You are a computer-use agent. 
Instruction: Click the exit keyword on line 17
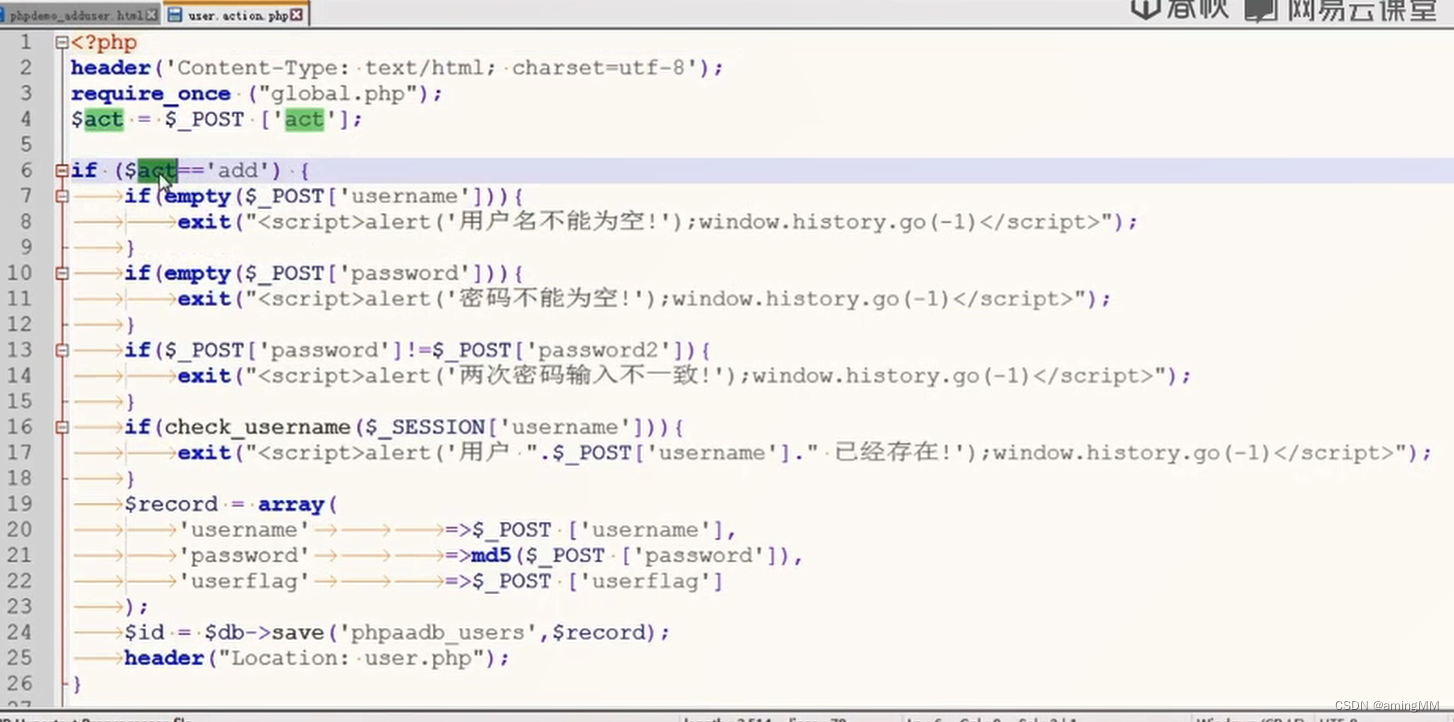(204, 453)
